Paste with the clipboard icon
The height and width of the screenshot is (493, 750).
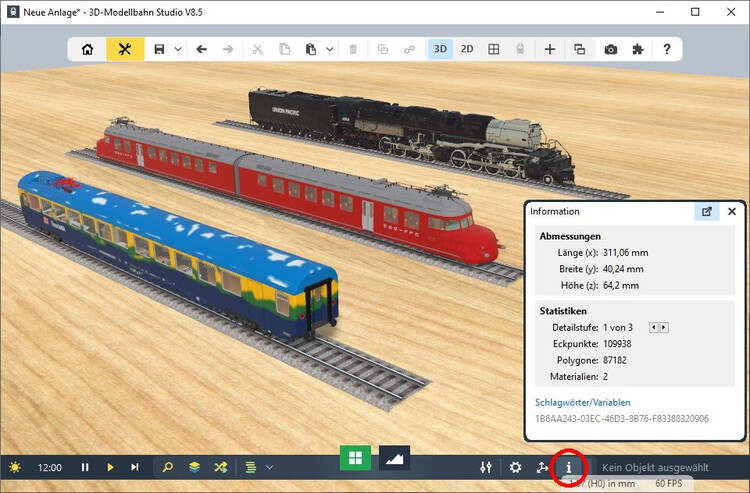click(x=311, y=49)
